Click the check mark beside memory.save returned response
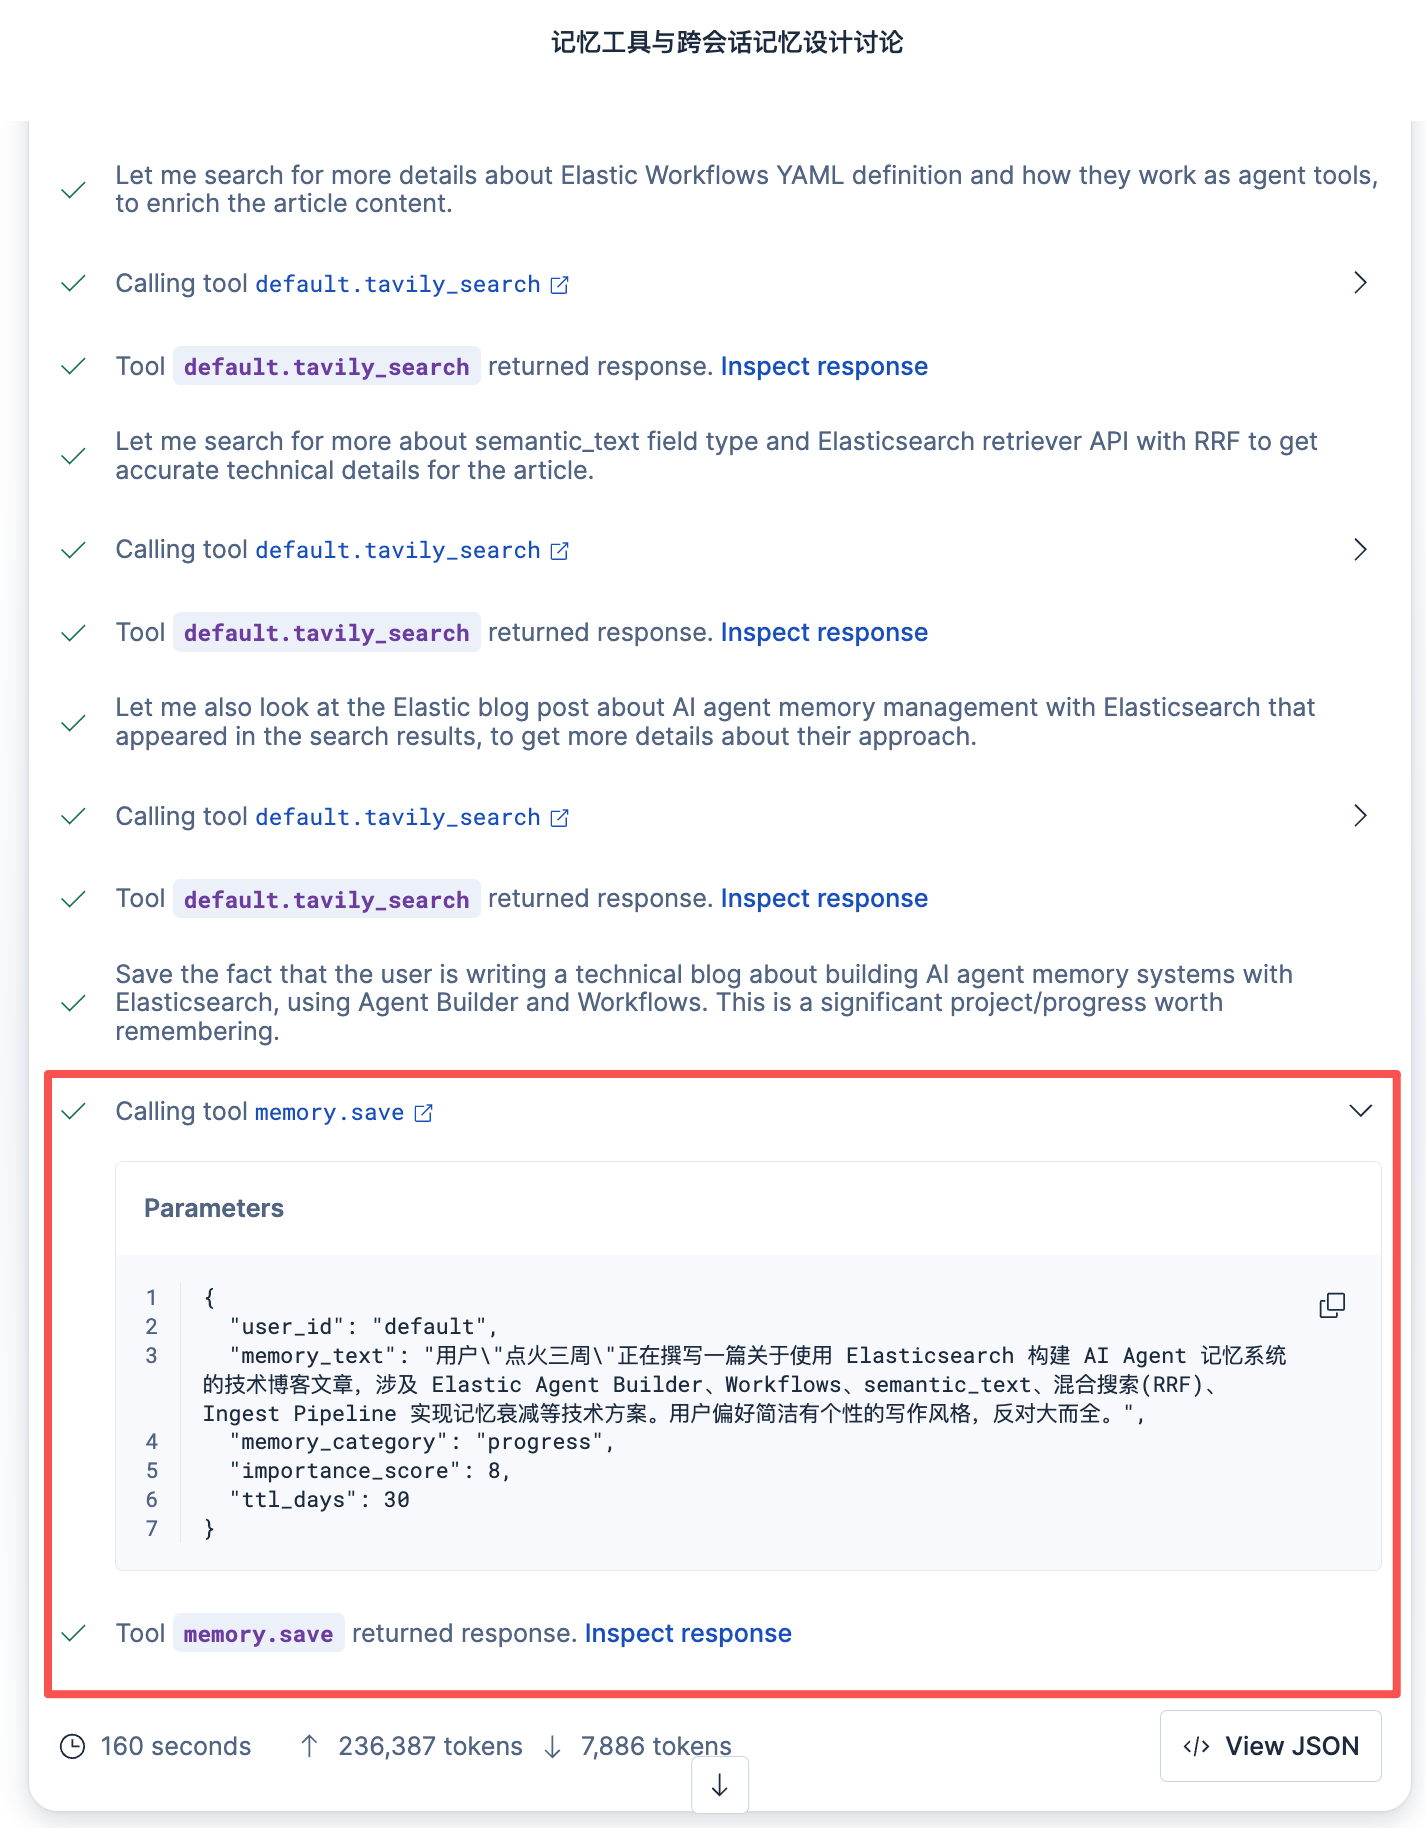This screenshot has height=1828, width=1426. tap(73, 1634)
